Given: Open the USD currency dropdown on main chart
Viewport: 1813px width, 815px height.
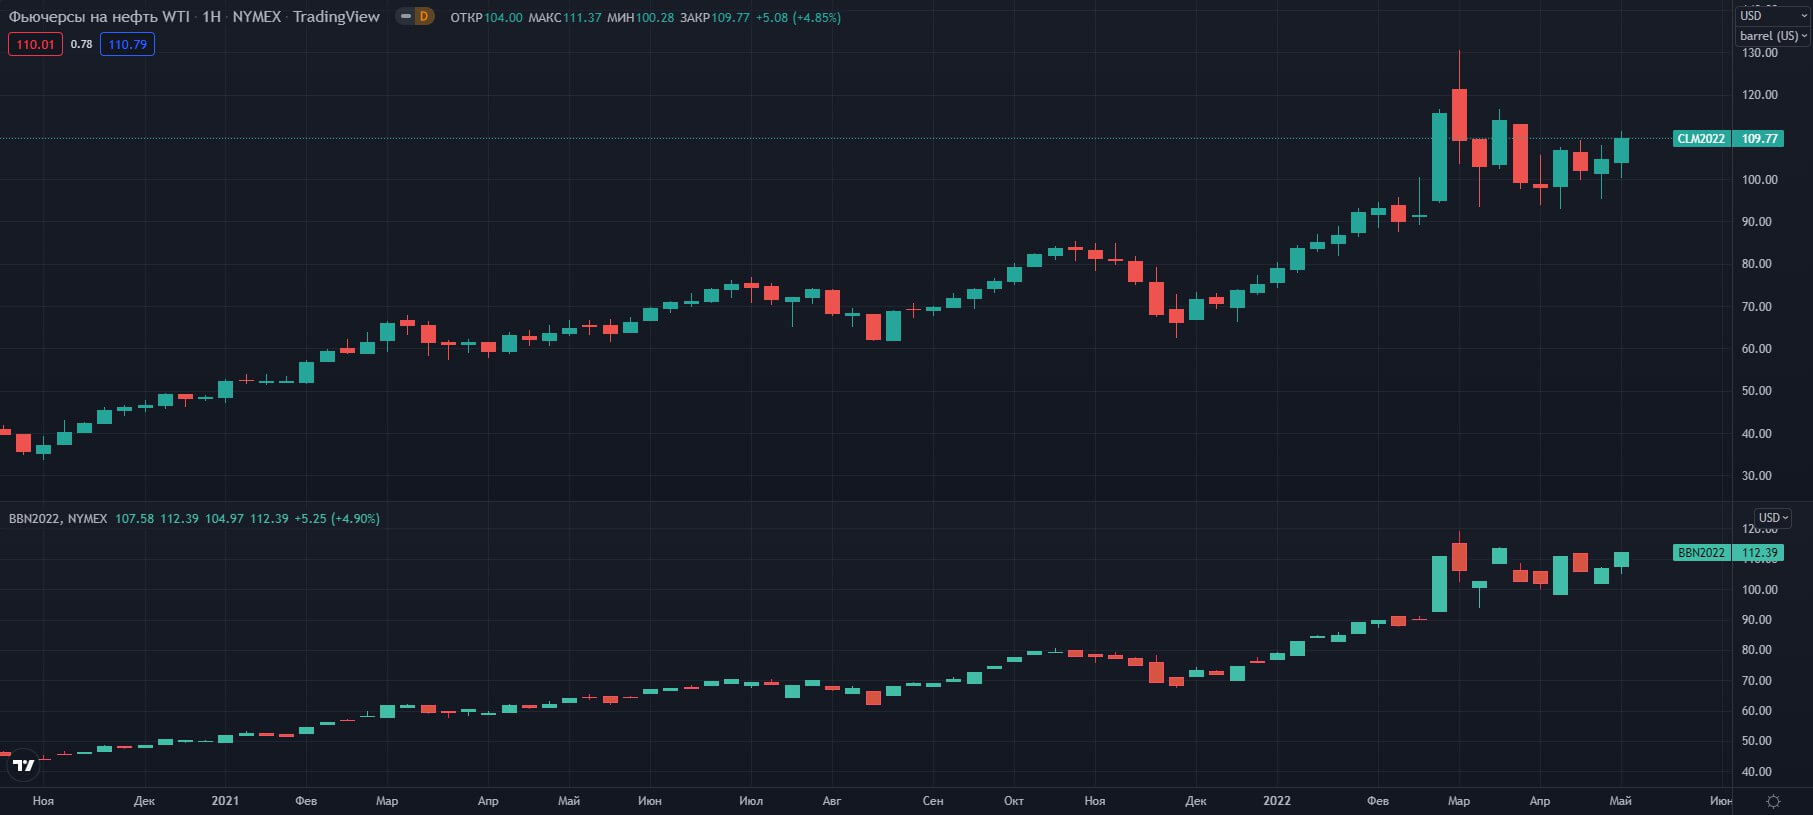Looking at the screenshot, I should tap(1772, 15).
